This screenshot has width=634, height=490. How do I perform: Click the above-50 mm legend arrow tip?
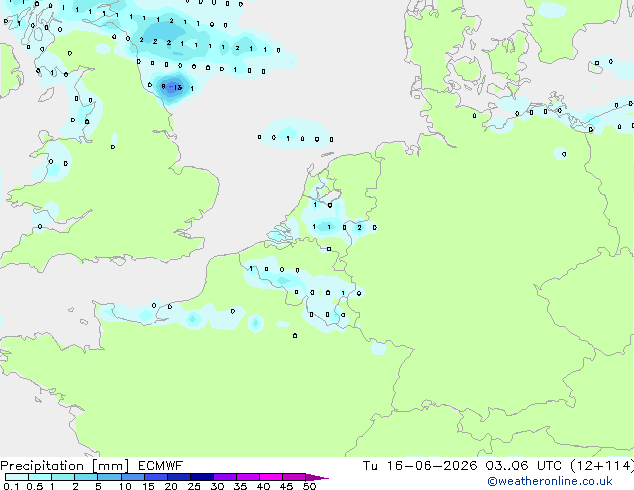tap(317, 477)
